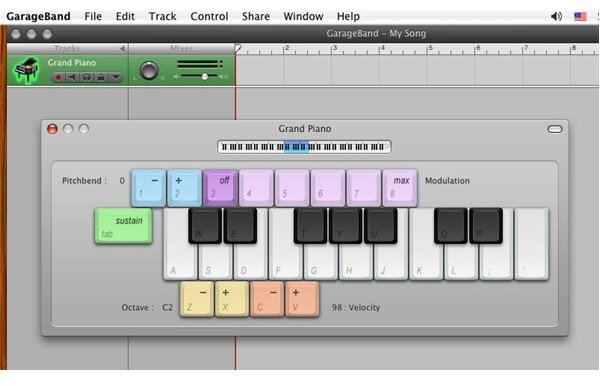Set modulation level with key 7
This screenshot has height=386, width=600.
tap(364, 187)
